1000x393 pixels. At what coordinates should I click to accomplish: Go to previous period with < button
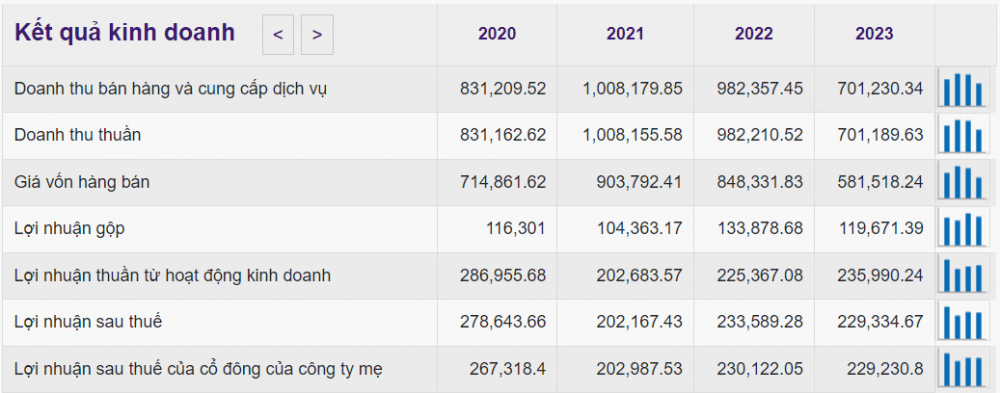tap(278, 34)
